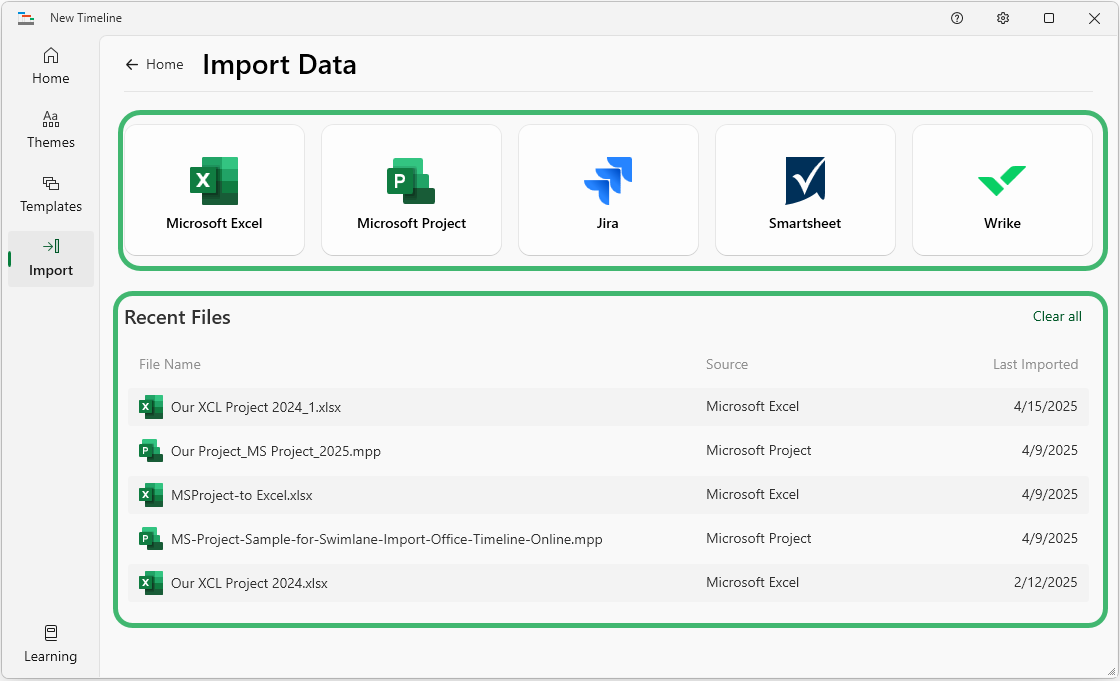Click the Clear all link
This screenshot has width=1120, height=681.
click(x=1057, y=317)
